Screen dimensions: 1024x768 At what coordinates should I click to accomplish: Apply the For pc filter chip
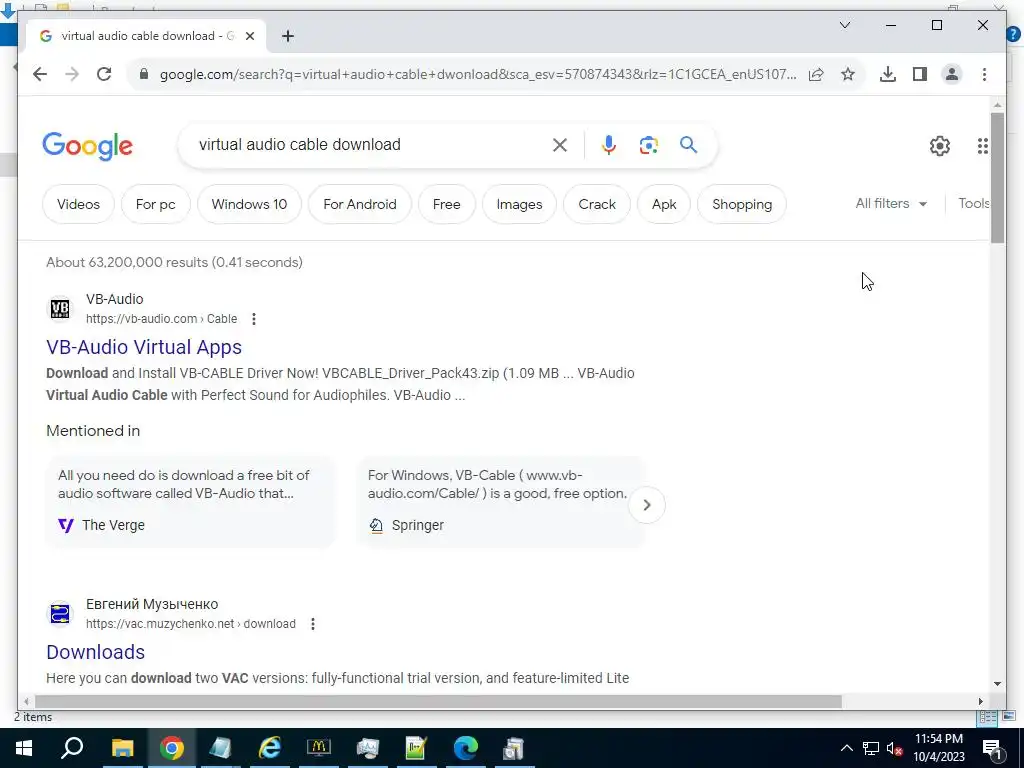[155, 204]
